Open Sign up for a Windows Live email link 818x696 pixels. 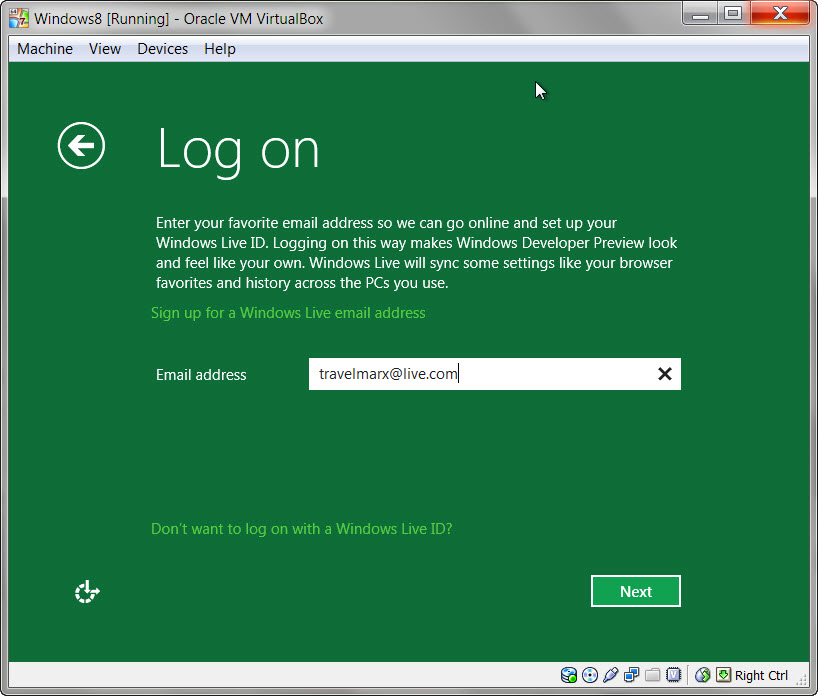288,313
